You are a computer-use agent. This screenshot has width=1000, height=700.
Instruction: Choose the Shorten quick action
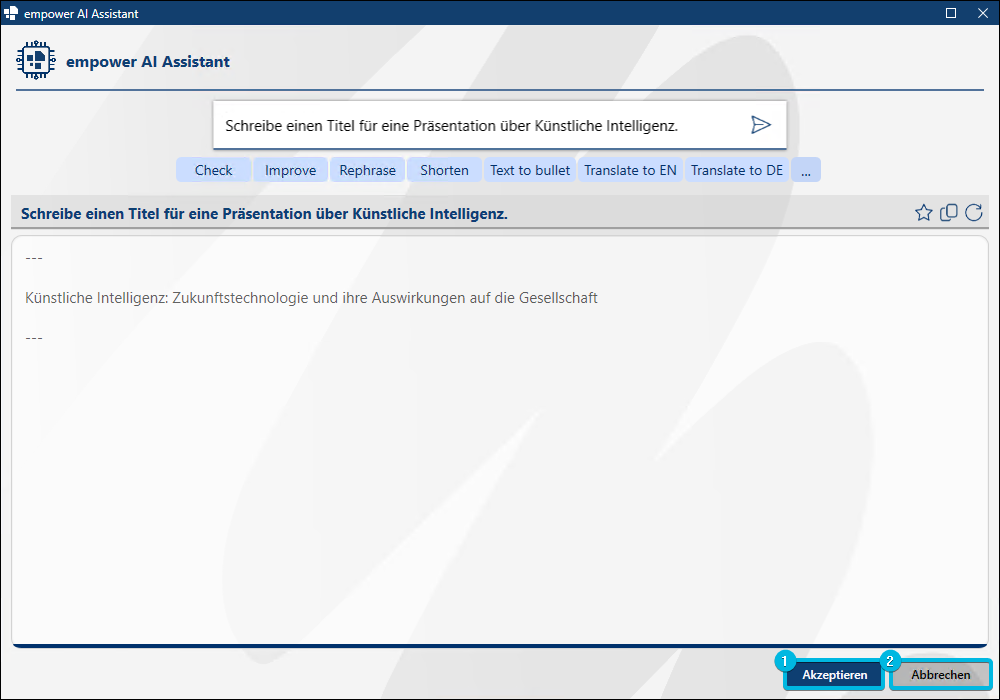tap(444, 170)
